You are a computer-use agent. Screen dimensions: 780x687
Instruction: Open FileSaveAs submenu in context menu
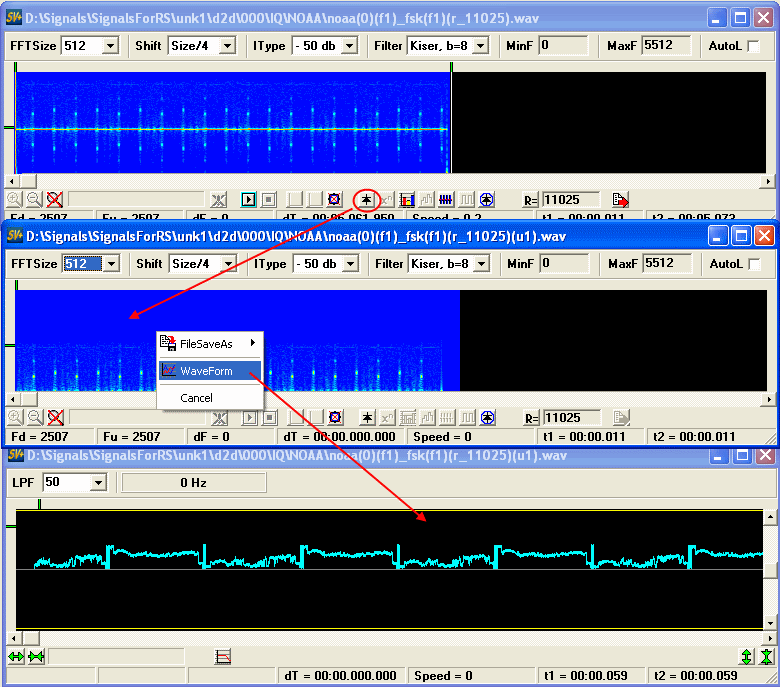click(x=206, y=344)
